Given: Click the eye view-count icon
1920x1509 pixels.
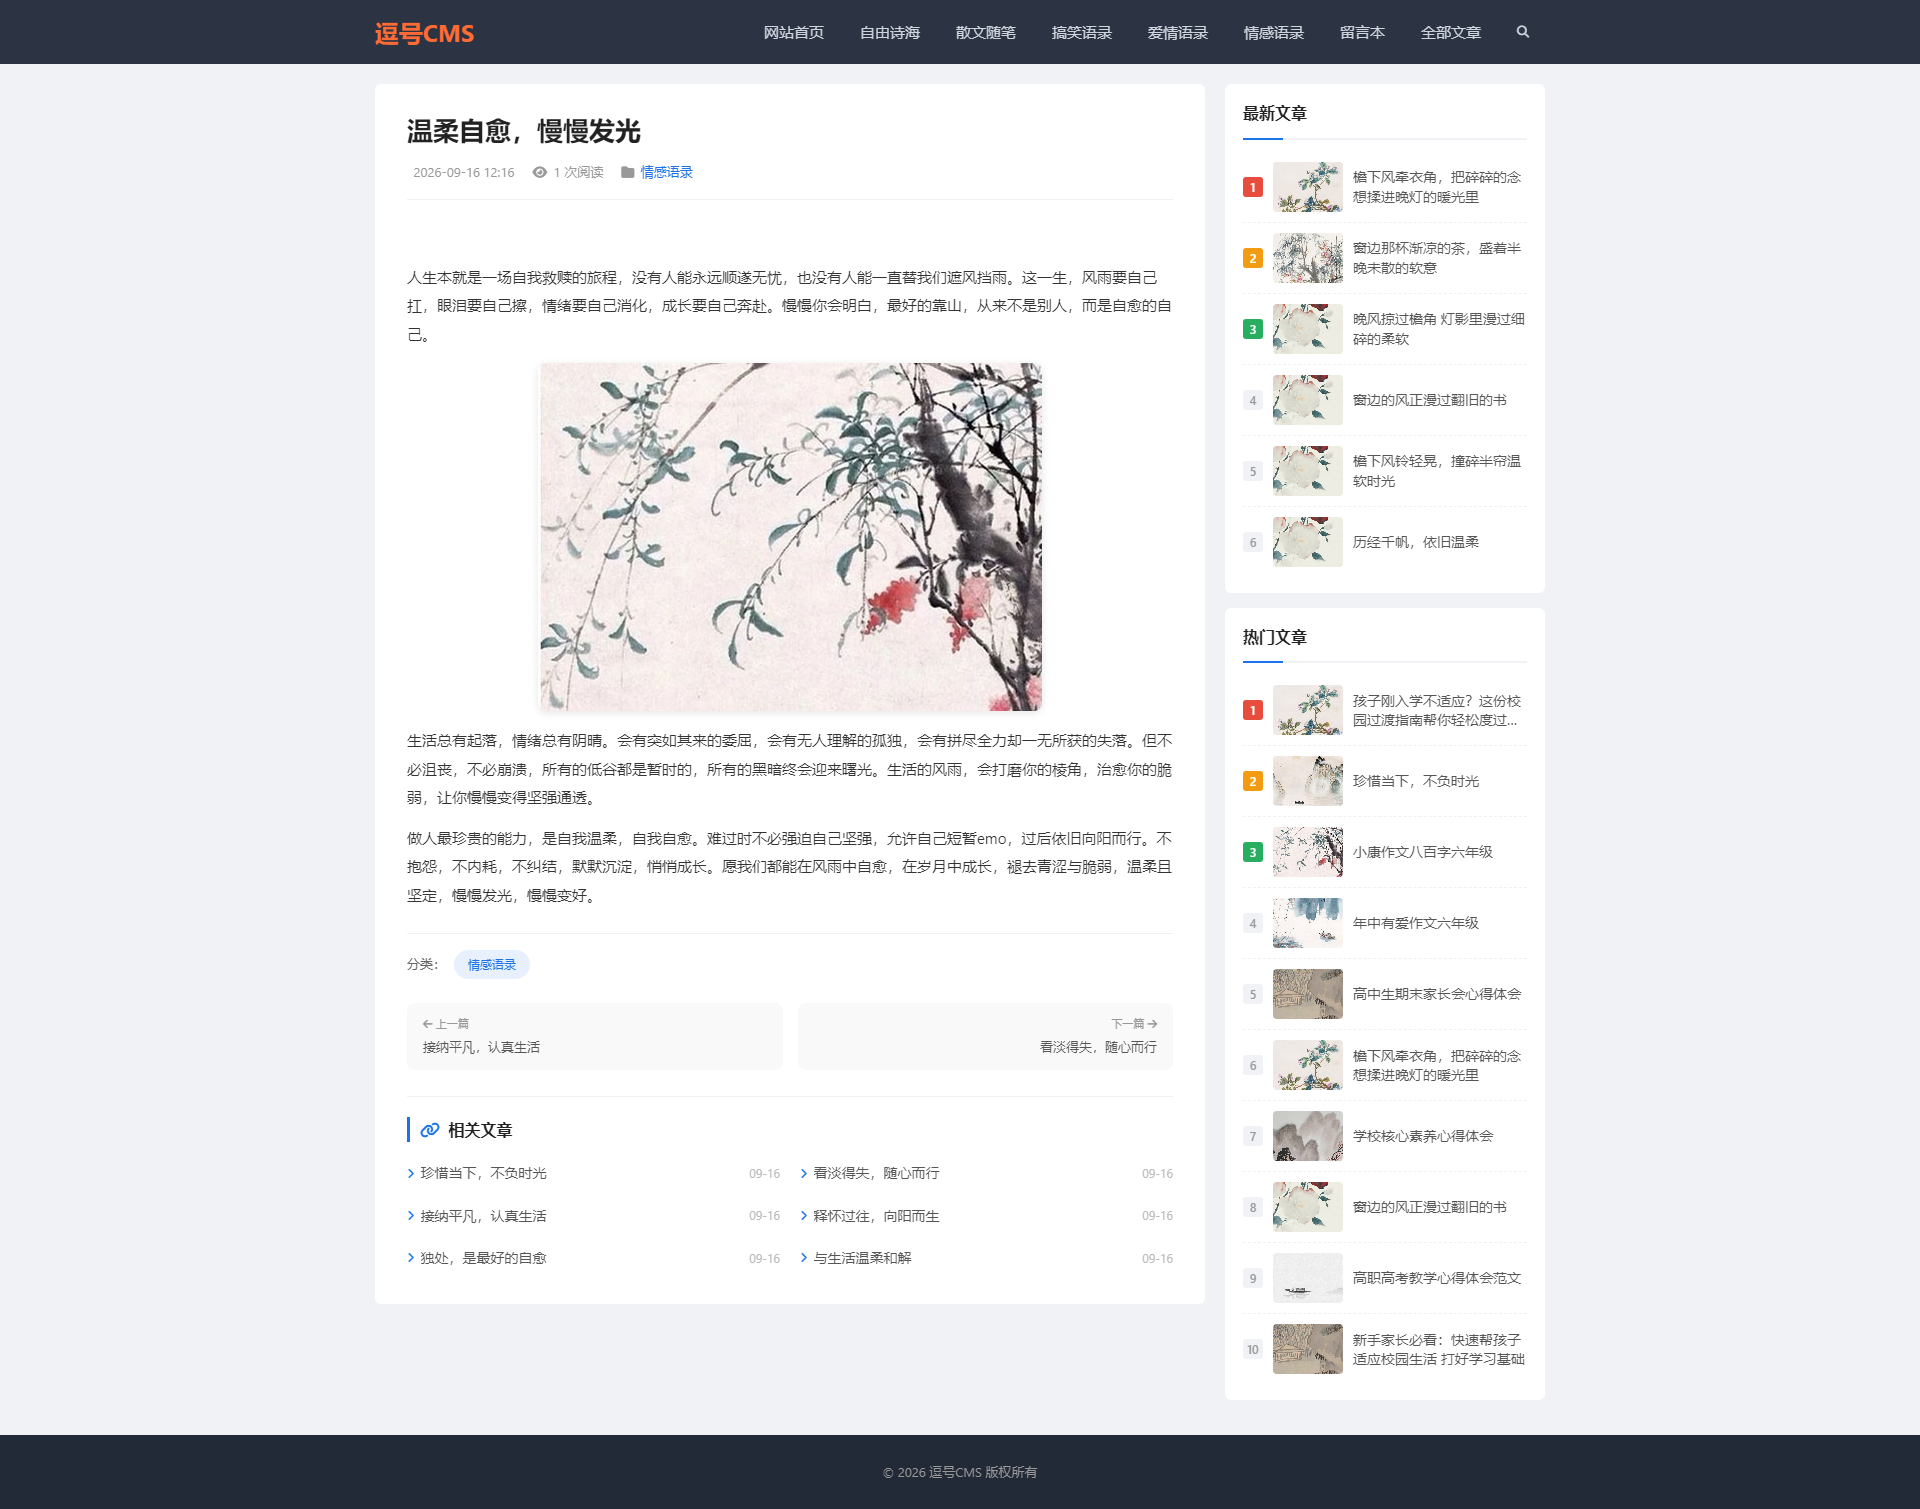Looking at the screenshot, I should pyautogui.click(x=540, y=172).
